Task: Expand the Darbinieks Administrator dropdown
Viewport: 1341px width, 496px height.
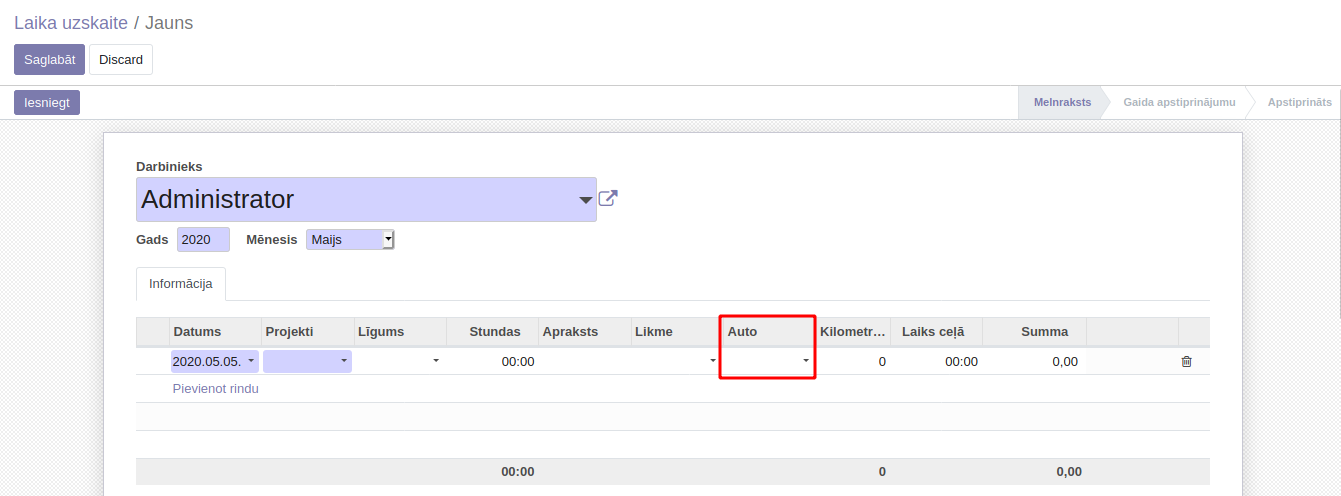Action: pos(585,200)
